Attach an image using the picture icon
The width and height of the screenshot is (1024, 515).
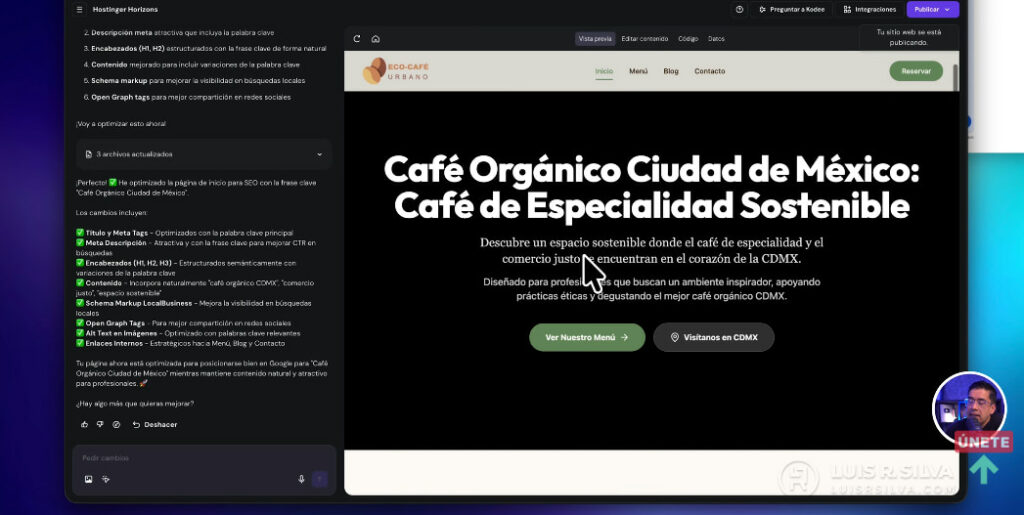tap(89, 479)
